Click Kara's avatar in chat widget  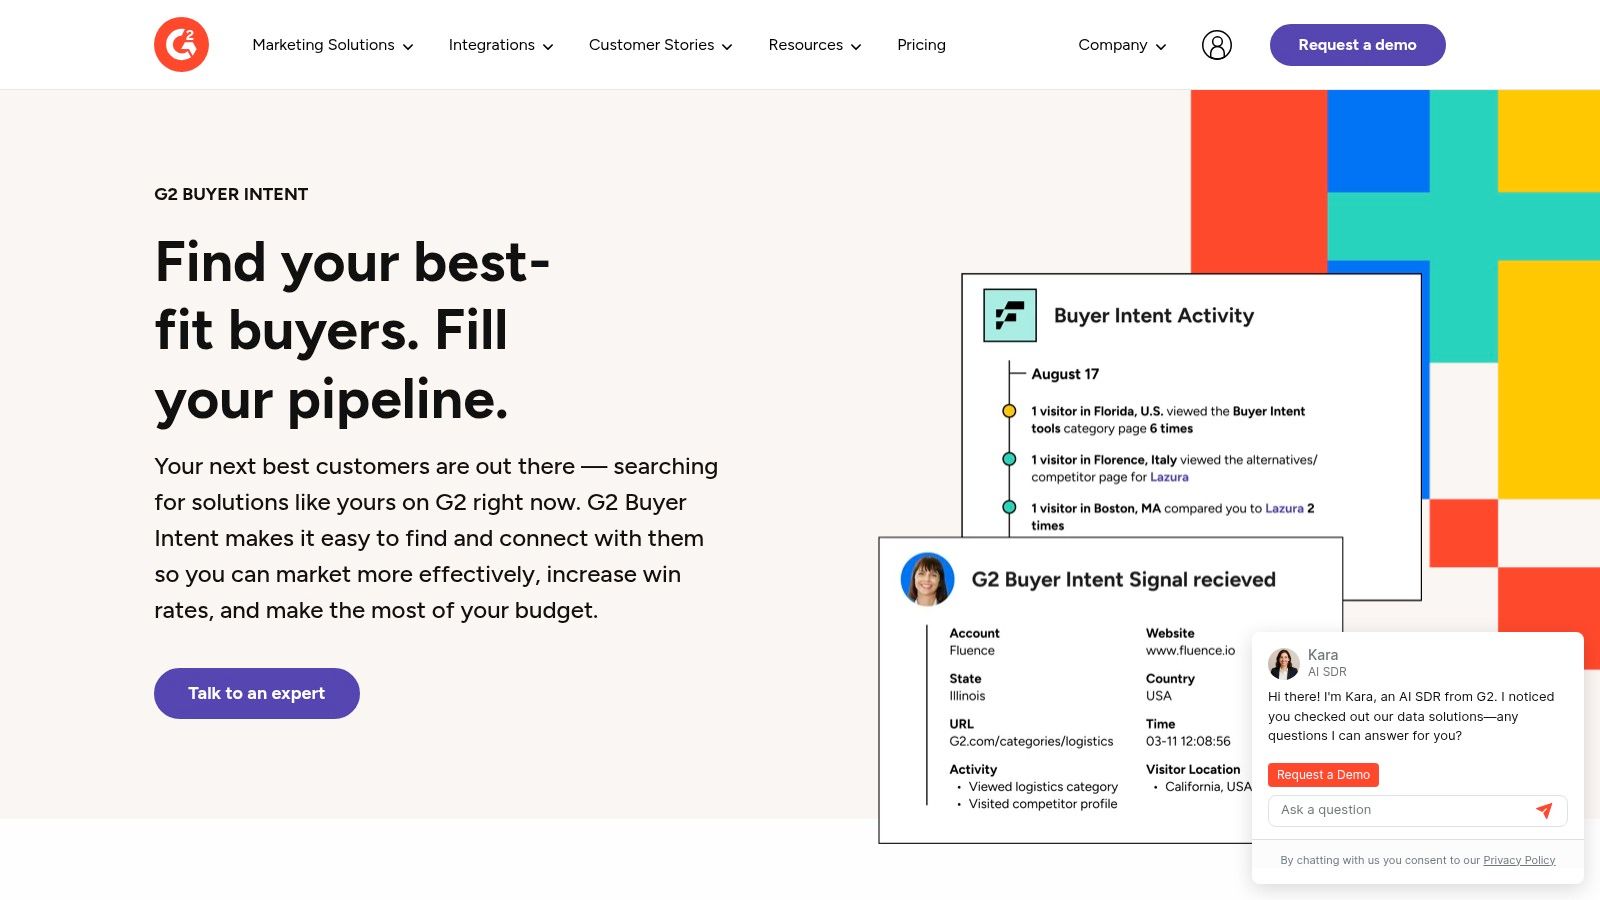pos(1283,663)
